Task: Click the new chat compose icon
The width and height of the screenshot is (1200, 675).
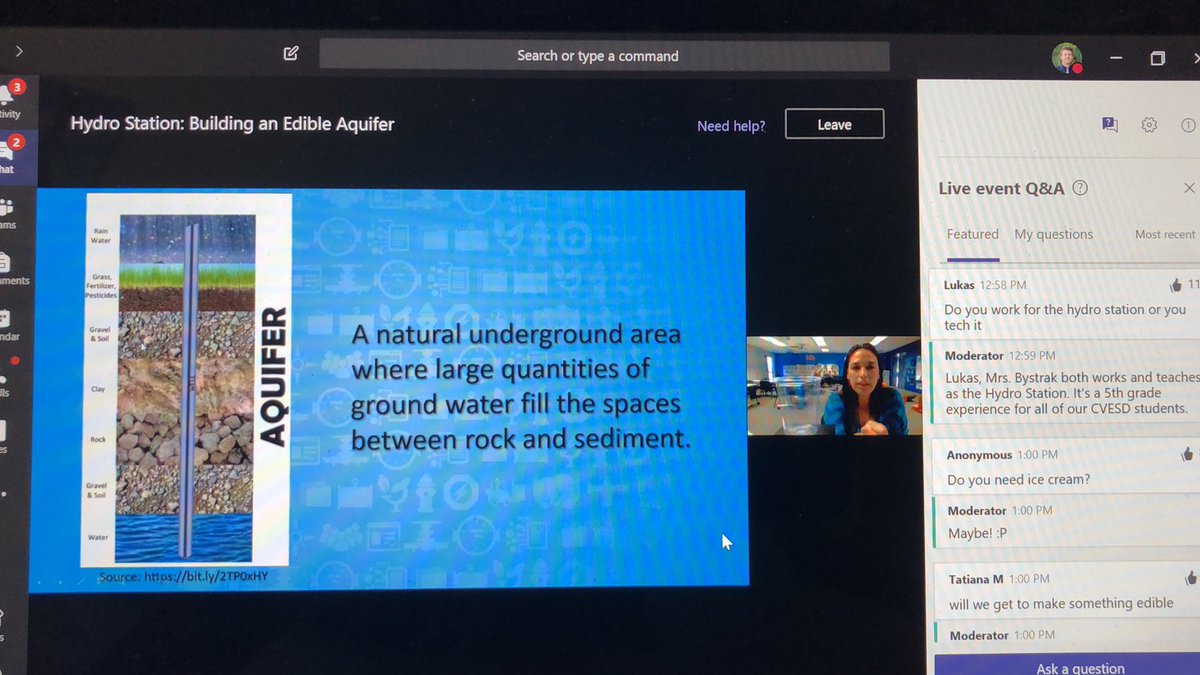Action: point(291,53)
